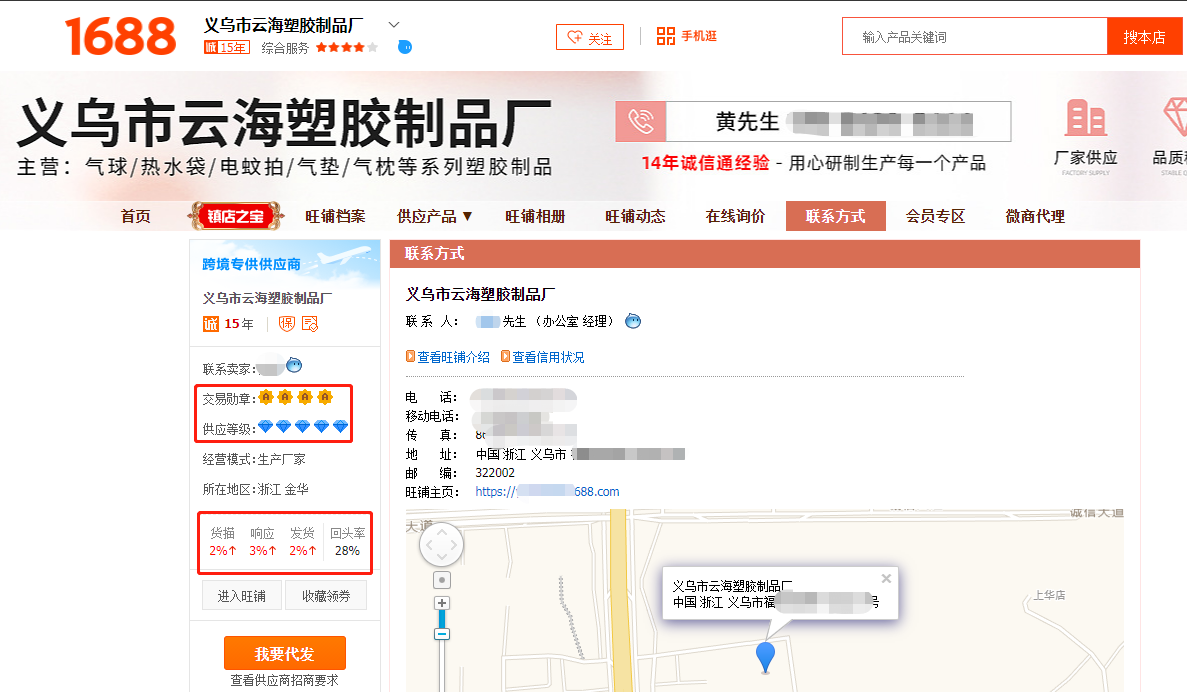Expand the 供应产品 dropdown menu
This screenshot has height=692, width=1187.
pyautogui.click(x=435, y=216)
